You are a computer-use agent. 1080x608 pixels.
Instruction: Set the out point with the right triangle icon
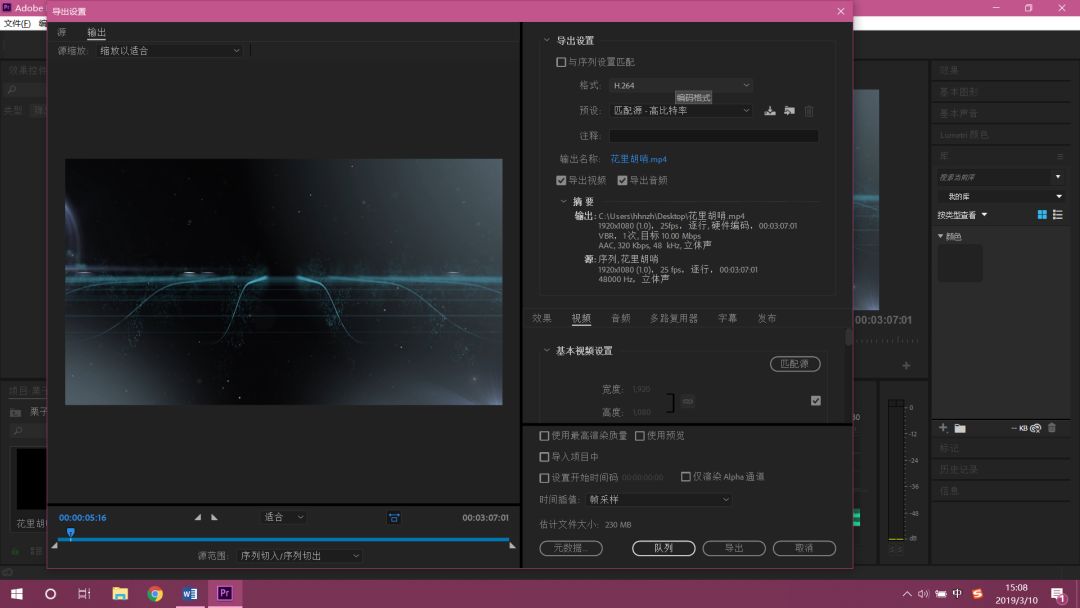tap(214, 517)
